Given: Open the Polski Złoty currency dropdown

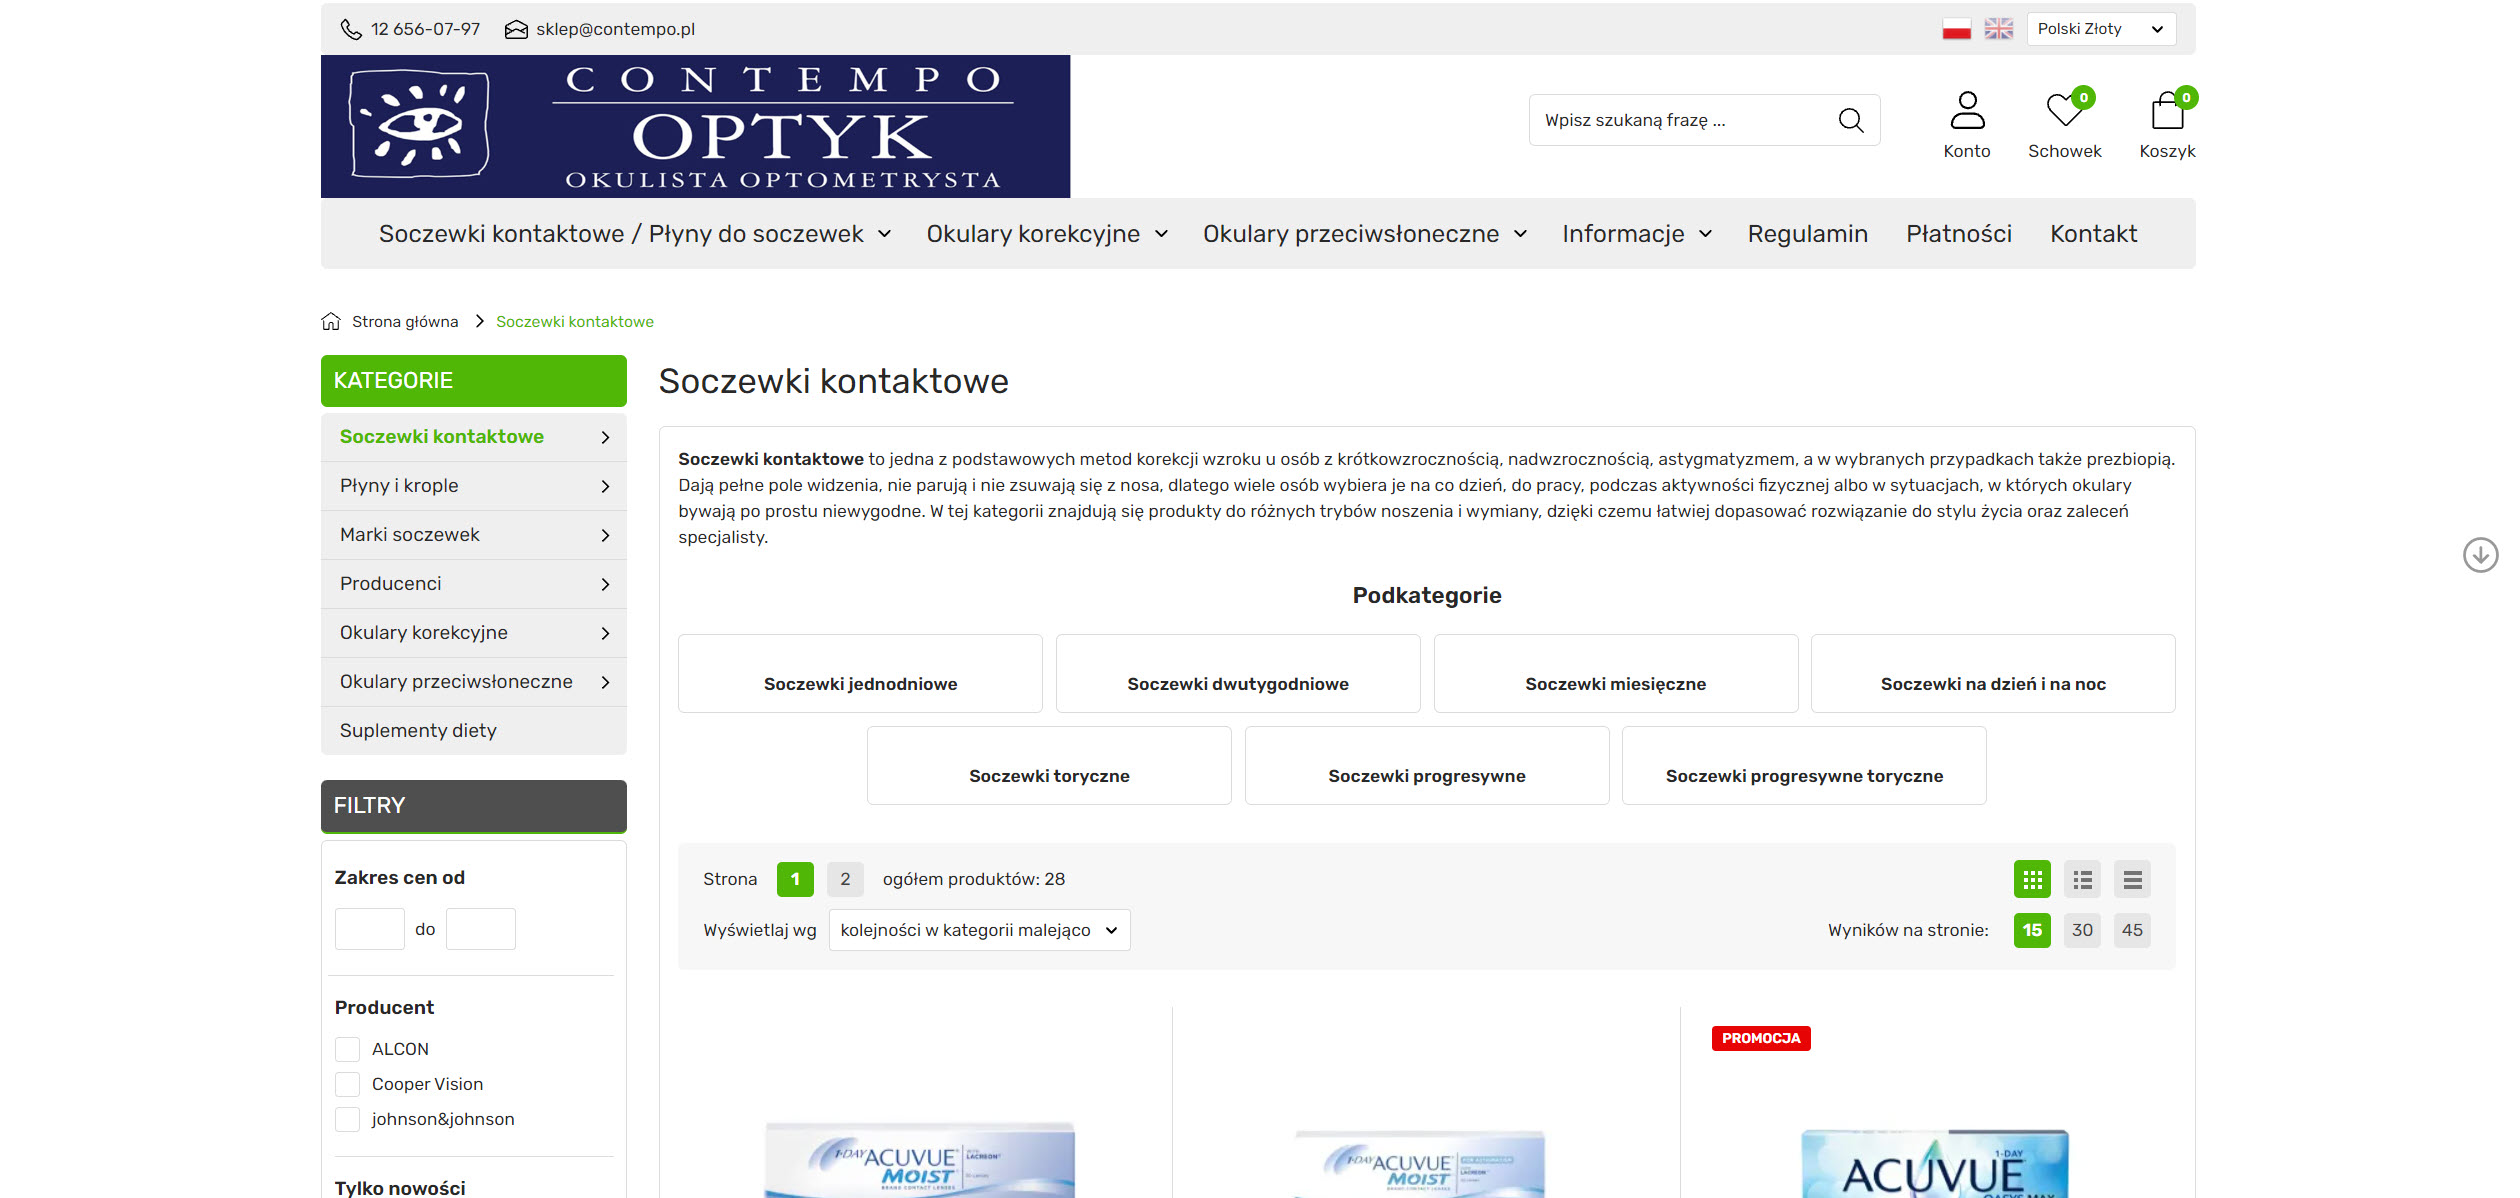Looking at the screenshot, I should tap(2101, 29).
